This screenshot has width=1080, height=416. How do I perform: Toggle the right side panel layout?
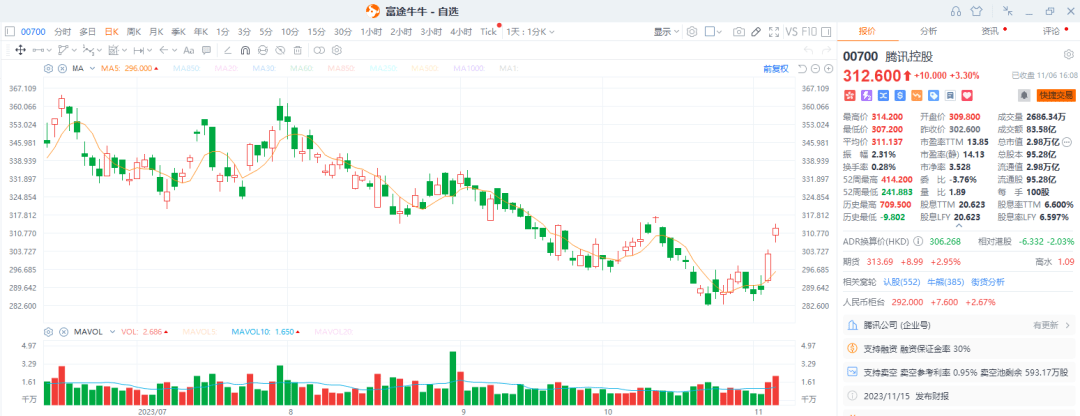pyautogui.click(x=828, y=32)
